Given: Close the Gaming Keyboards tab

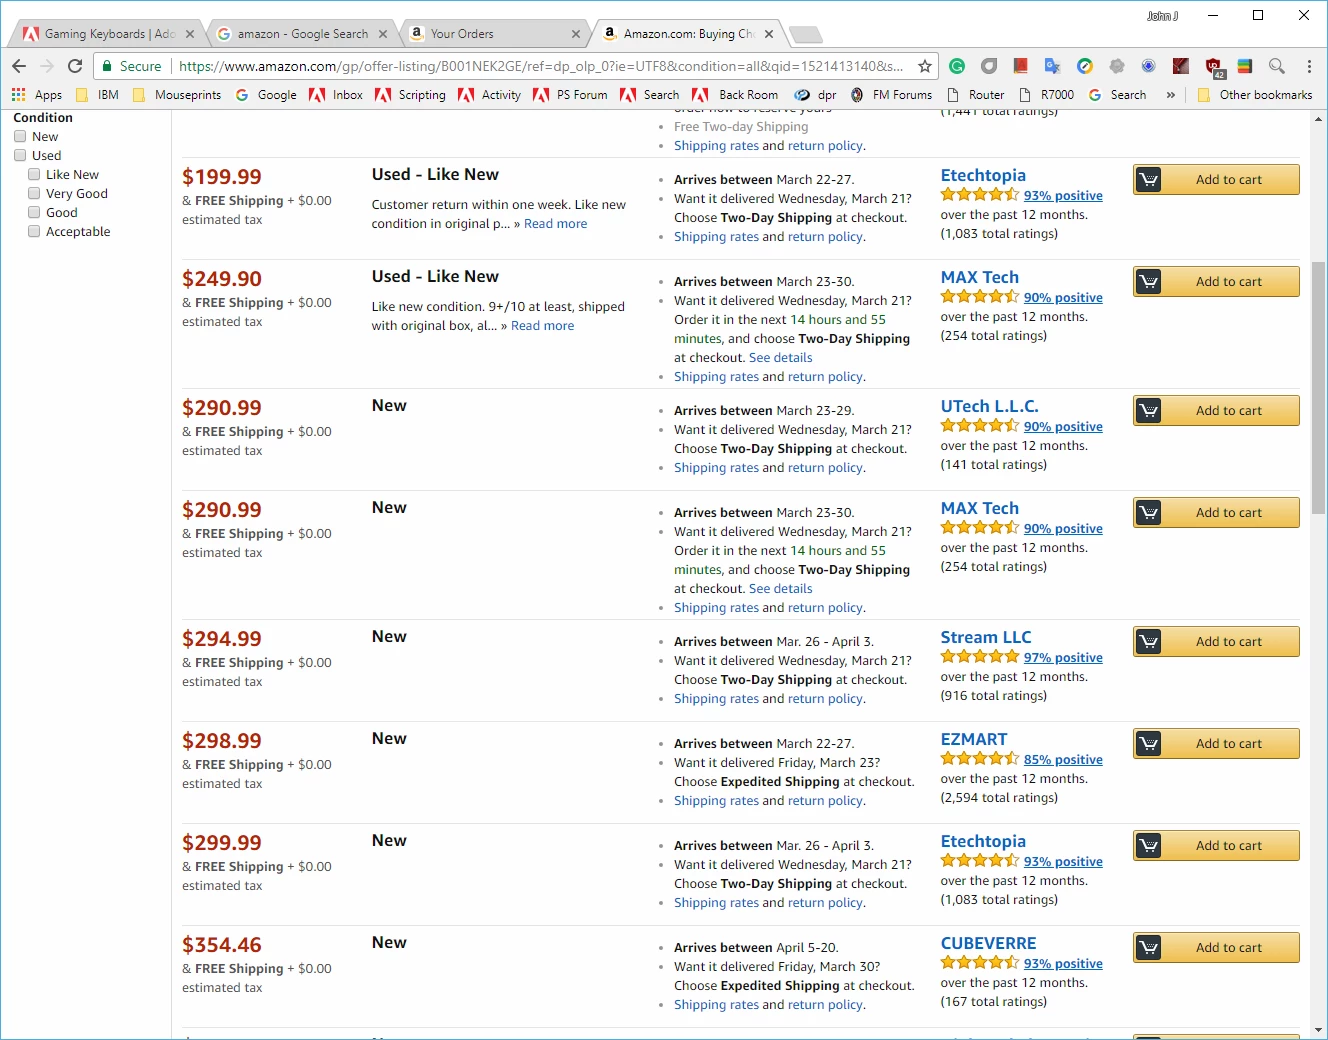Looking at the screenshot, I should coord(190,34).
